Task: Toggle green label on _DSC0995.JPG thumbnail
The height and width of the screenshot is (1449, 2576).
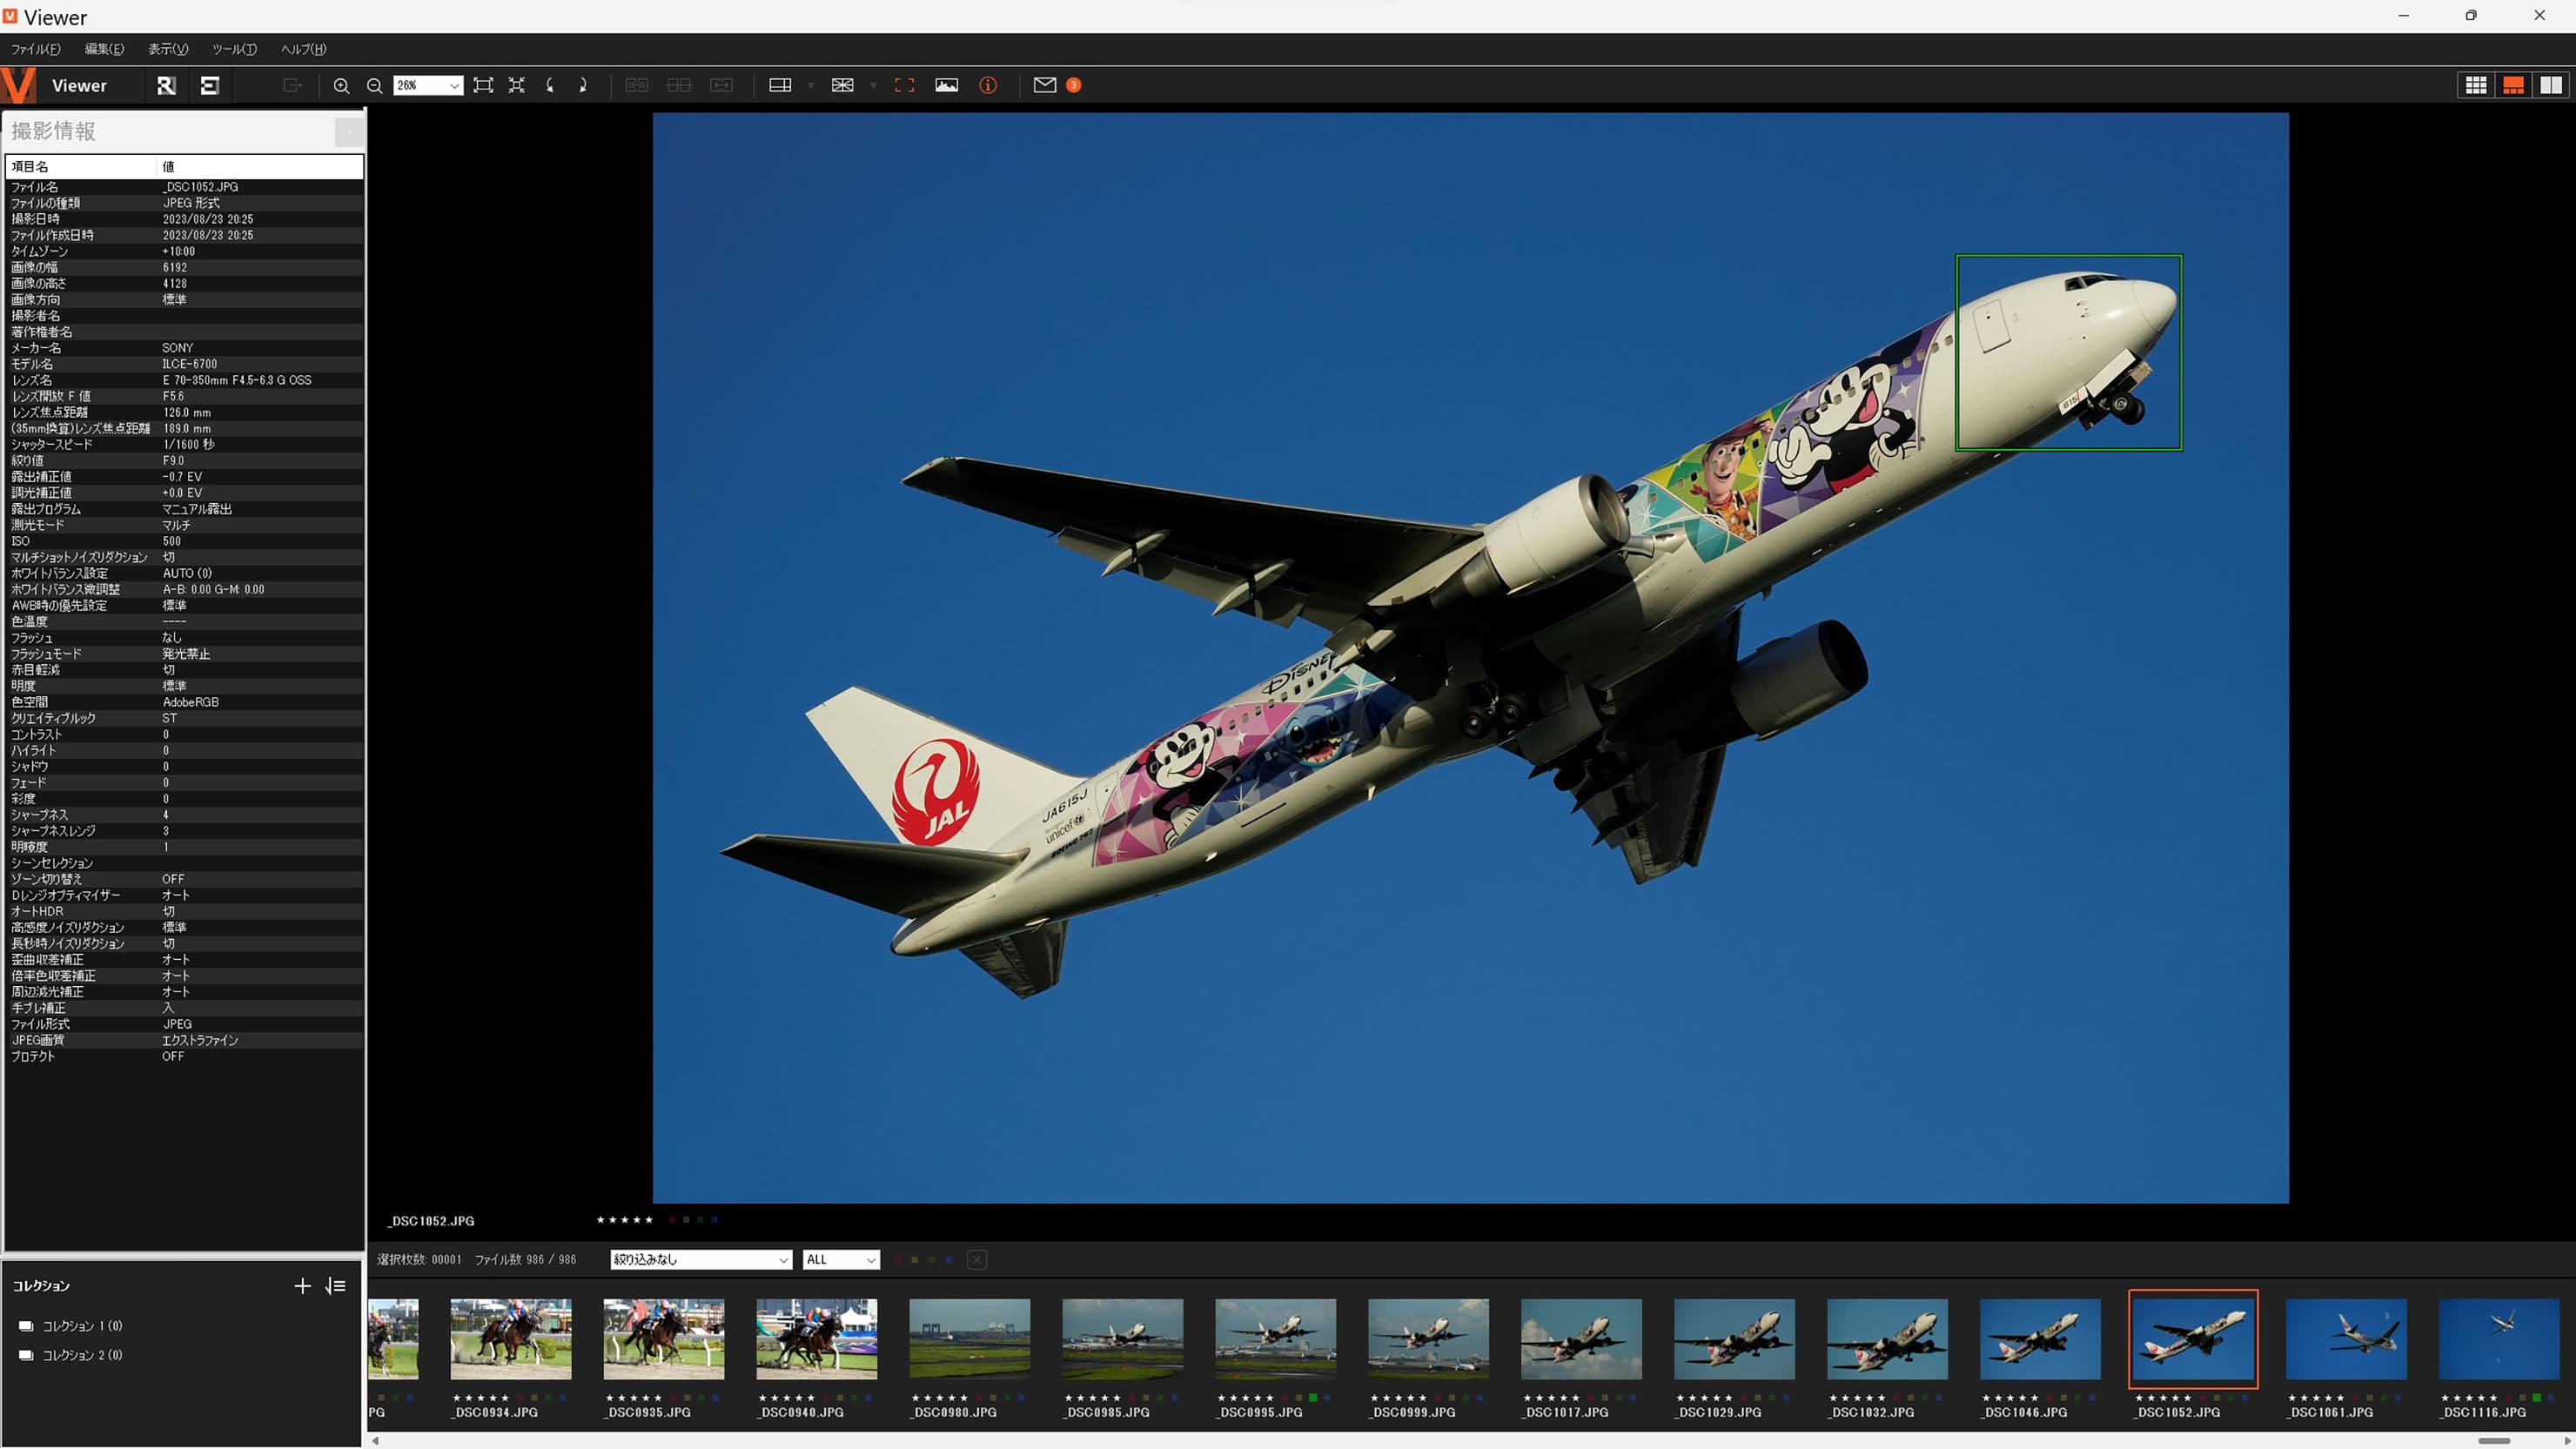Action: point(1313,1398)
